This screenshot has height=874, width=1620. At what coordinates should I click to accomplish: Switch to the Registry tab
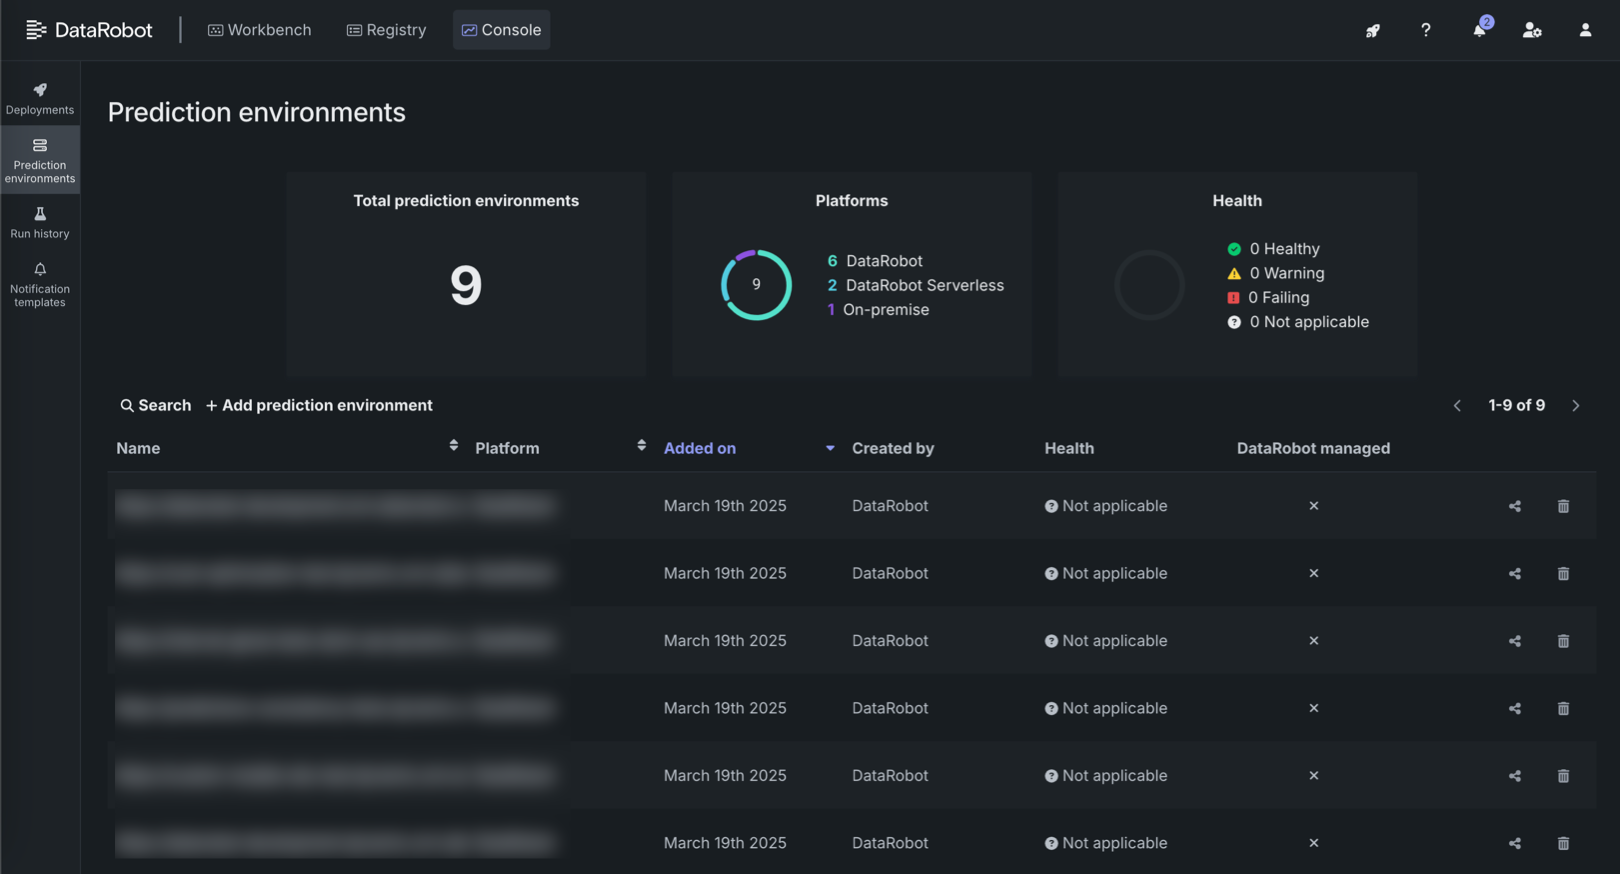[386, 30]
